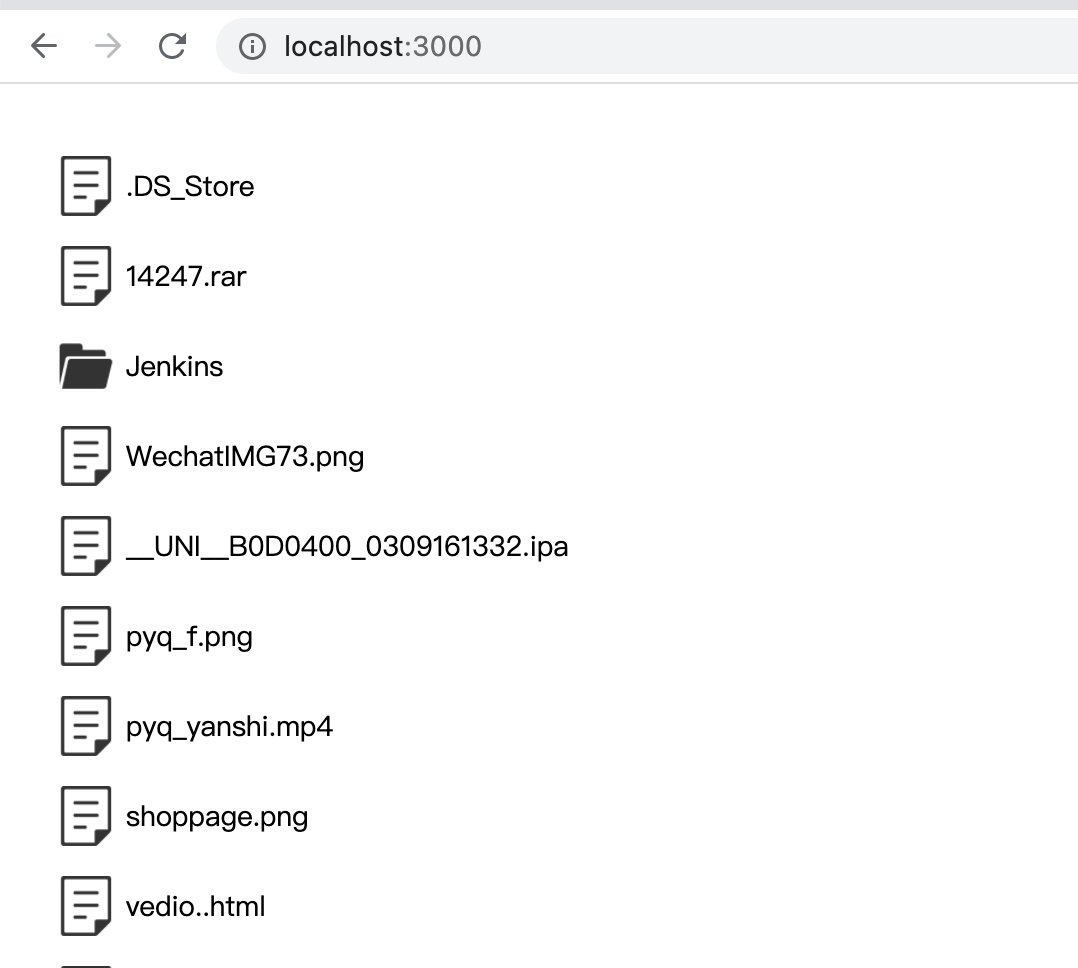
Task: Open the shoppage.png link
Action: point(217,817)
